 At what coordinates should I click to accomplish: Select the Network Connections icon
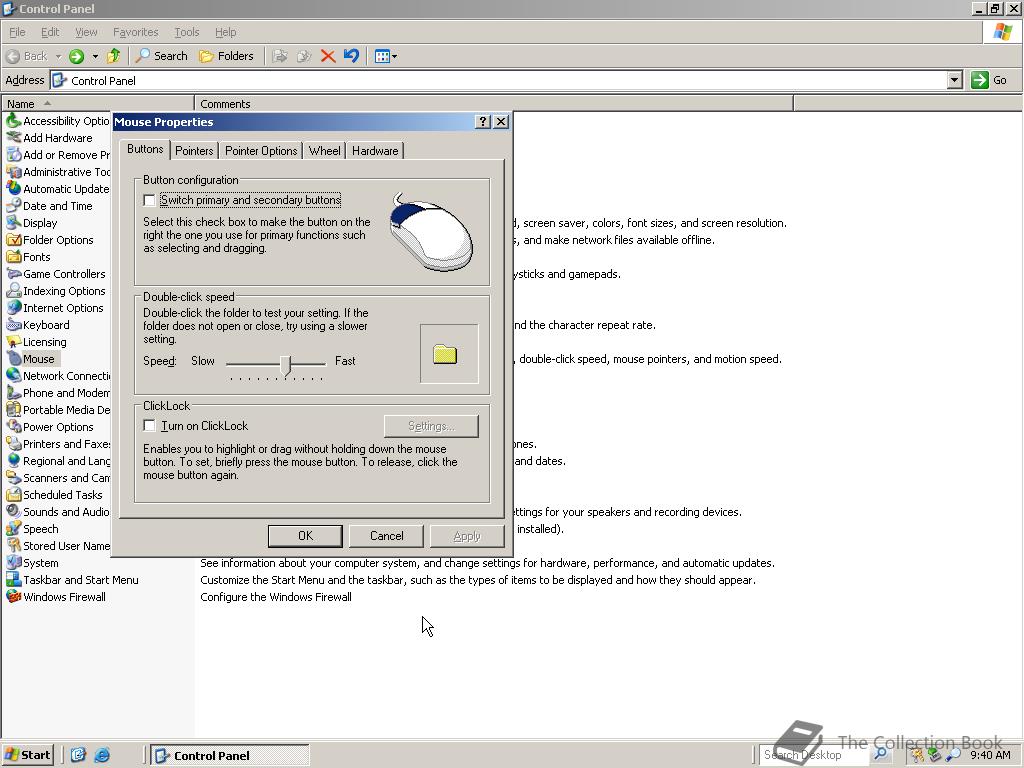point(14,376)
